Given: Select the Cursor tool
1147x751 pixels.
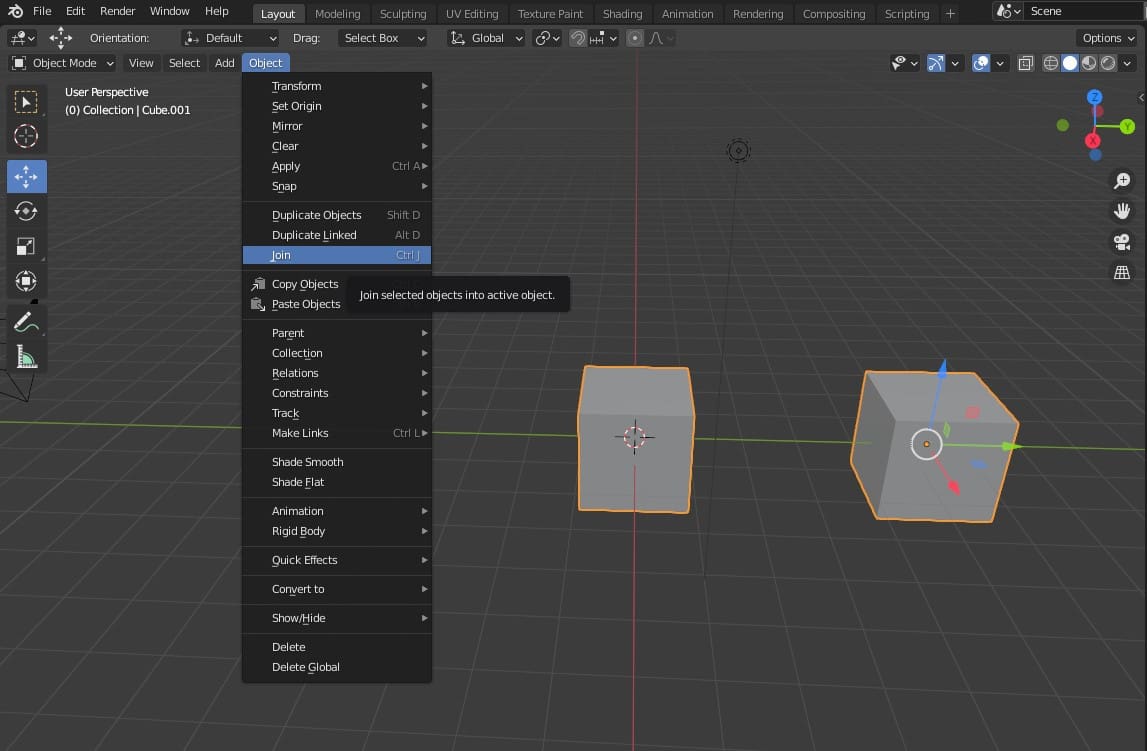Looking at the screenshot, I should coord(26,136).
